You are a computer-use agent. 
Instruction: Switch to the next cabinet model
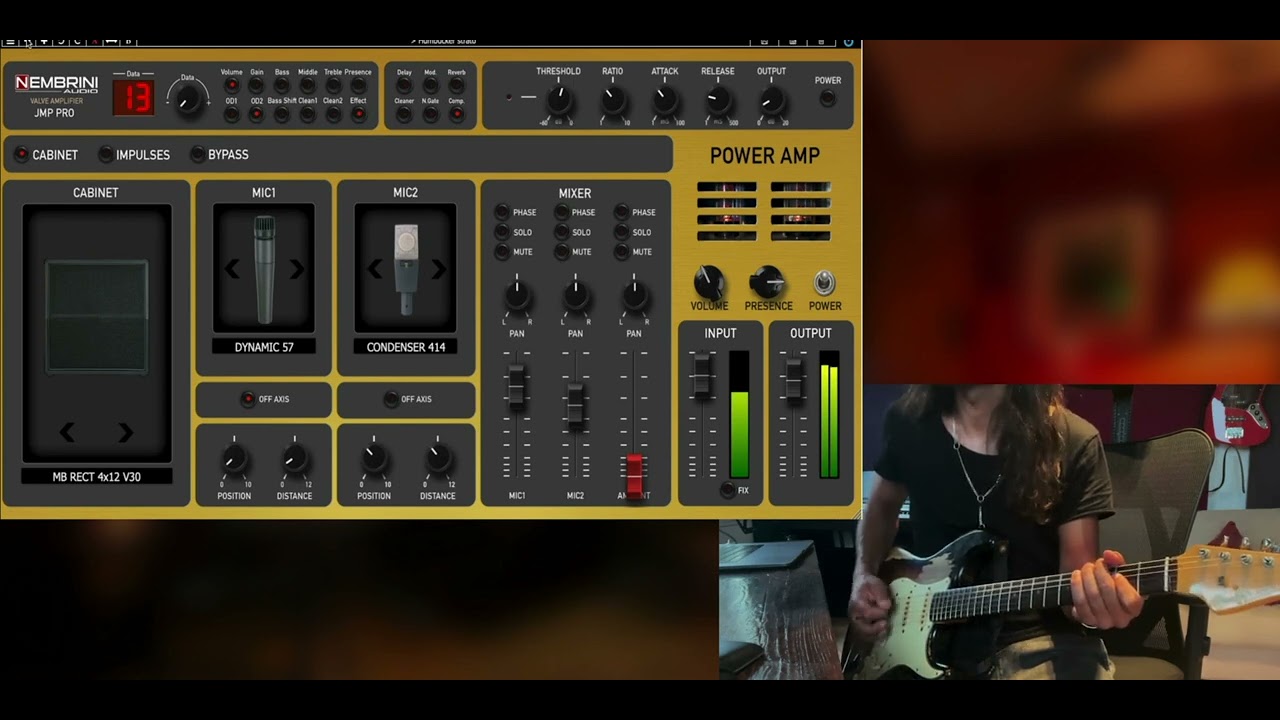125,432
